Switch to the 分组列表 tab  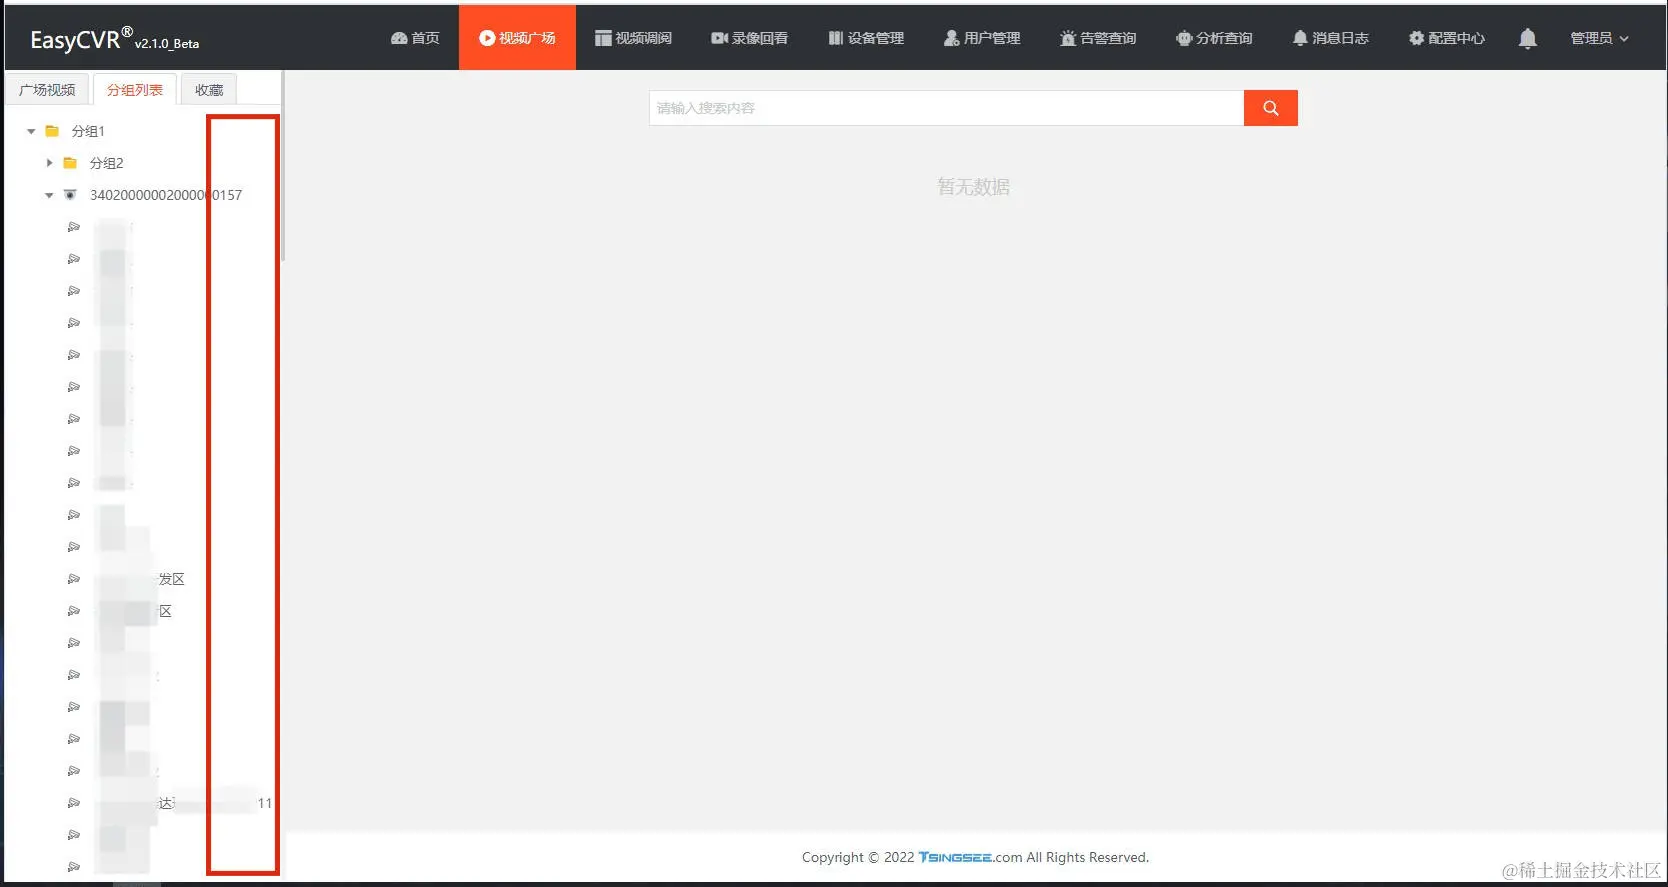[x=135, y=90]
